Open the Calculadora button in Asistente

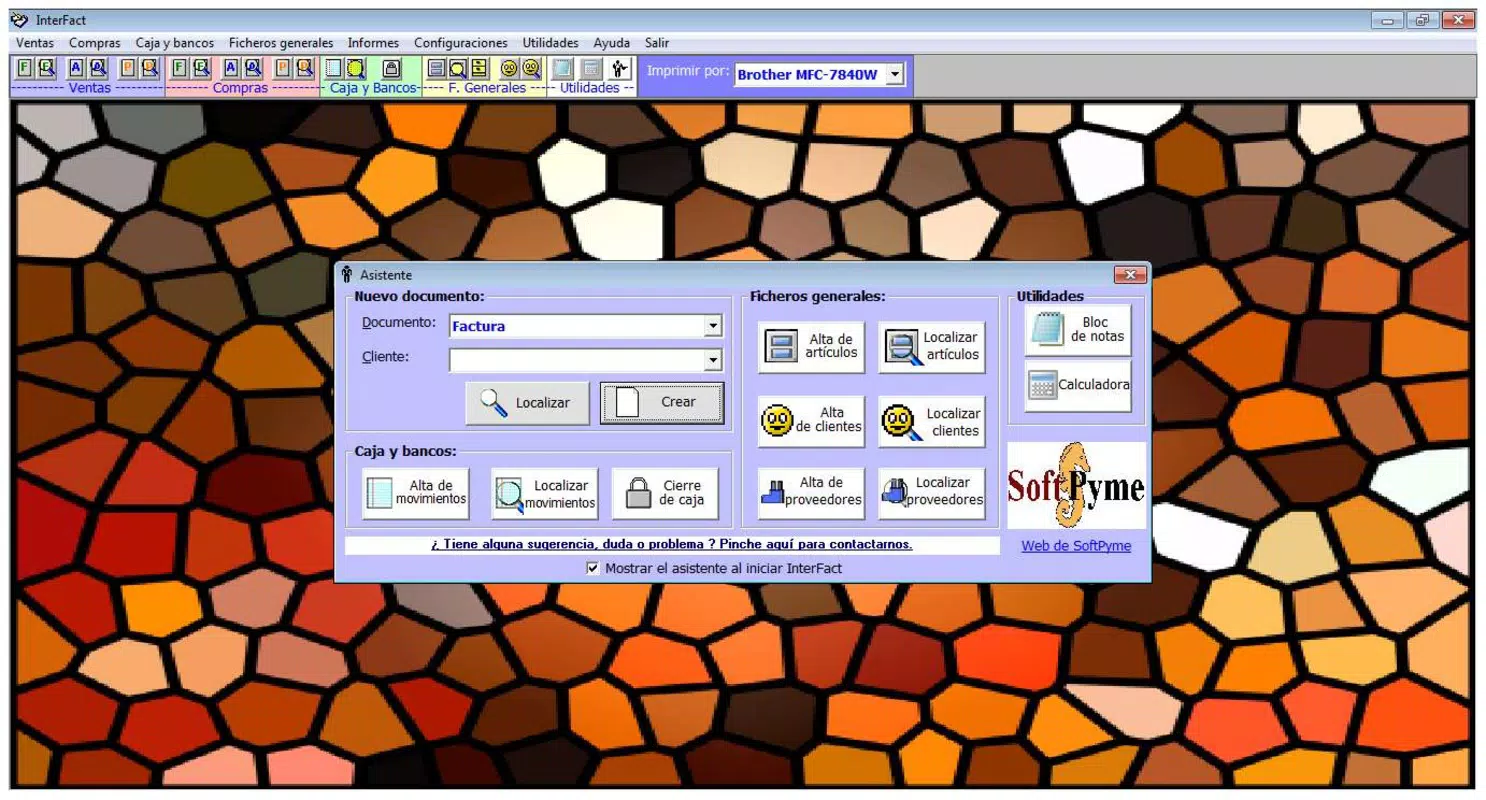coord(1078,386)
